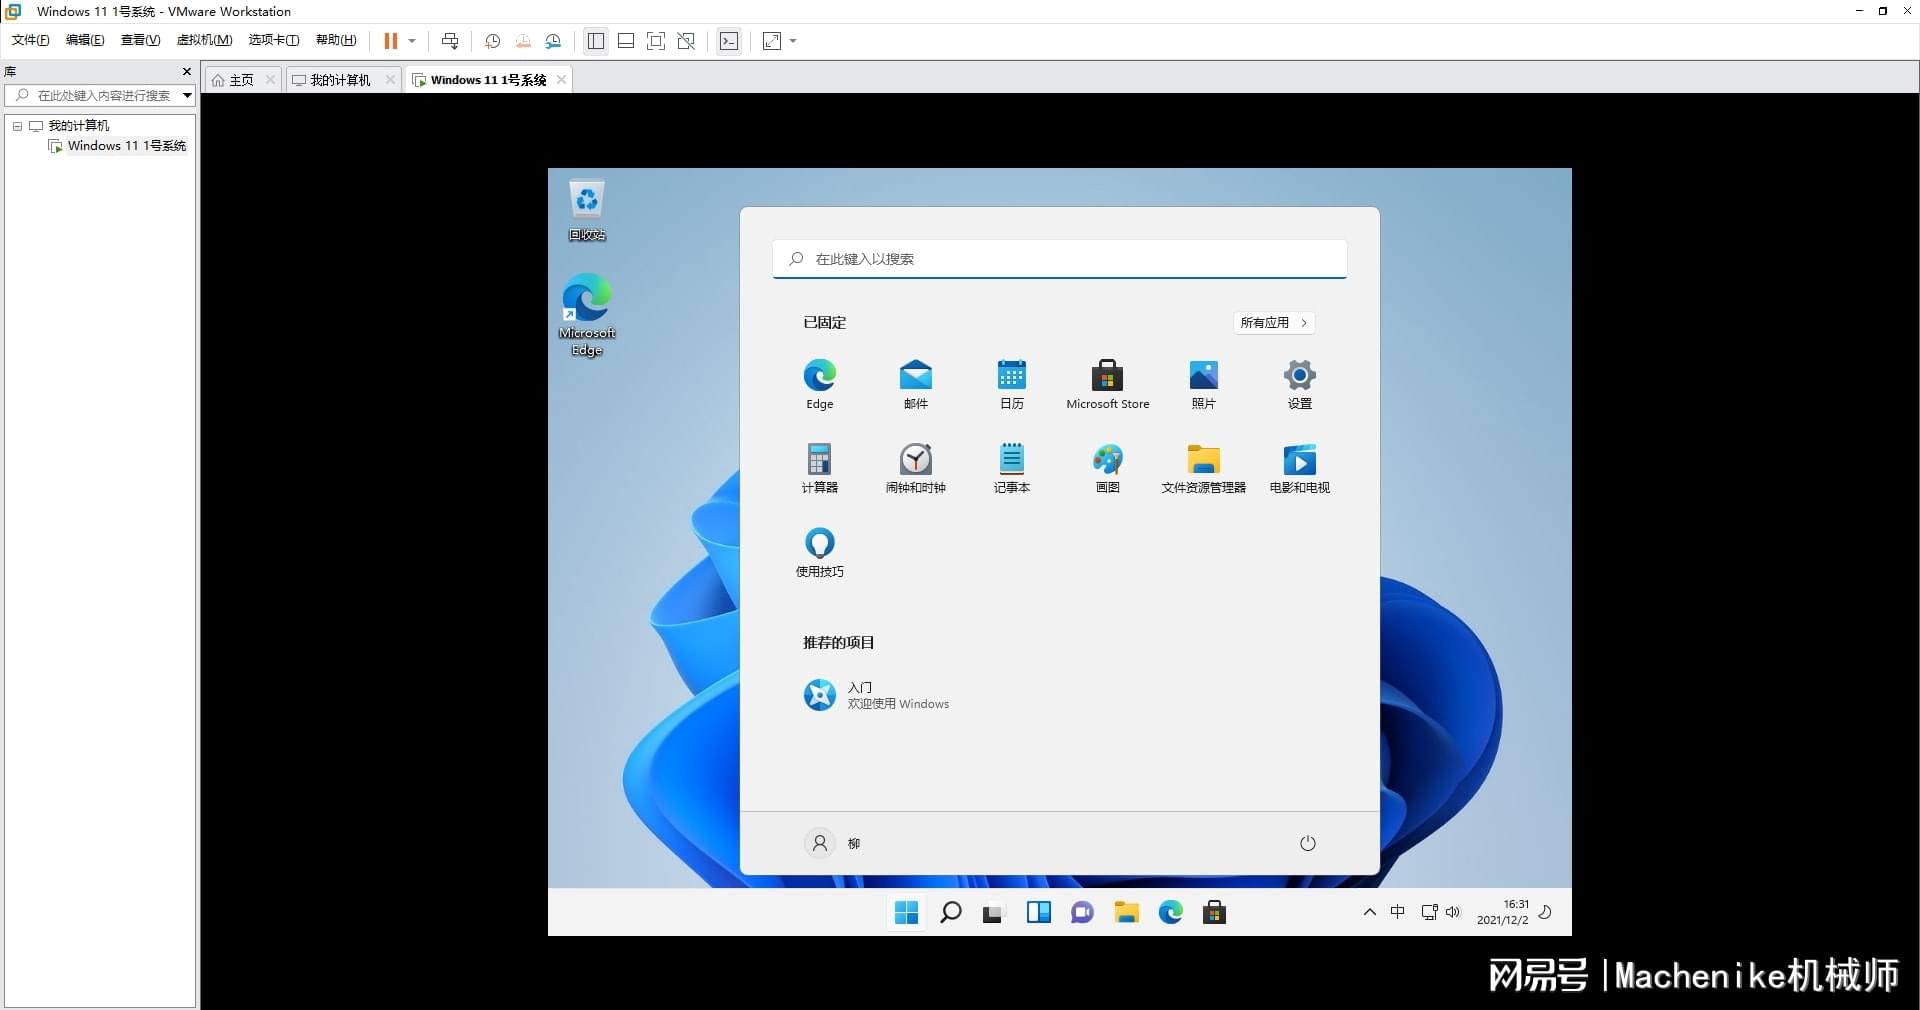Close the Windows 11 1号系统 tab
The width and height of the screenshot is (1920, 1010).
pos(561,80)
